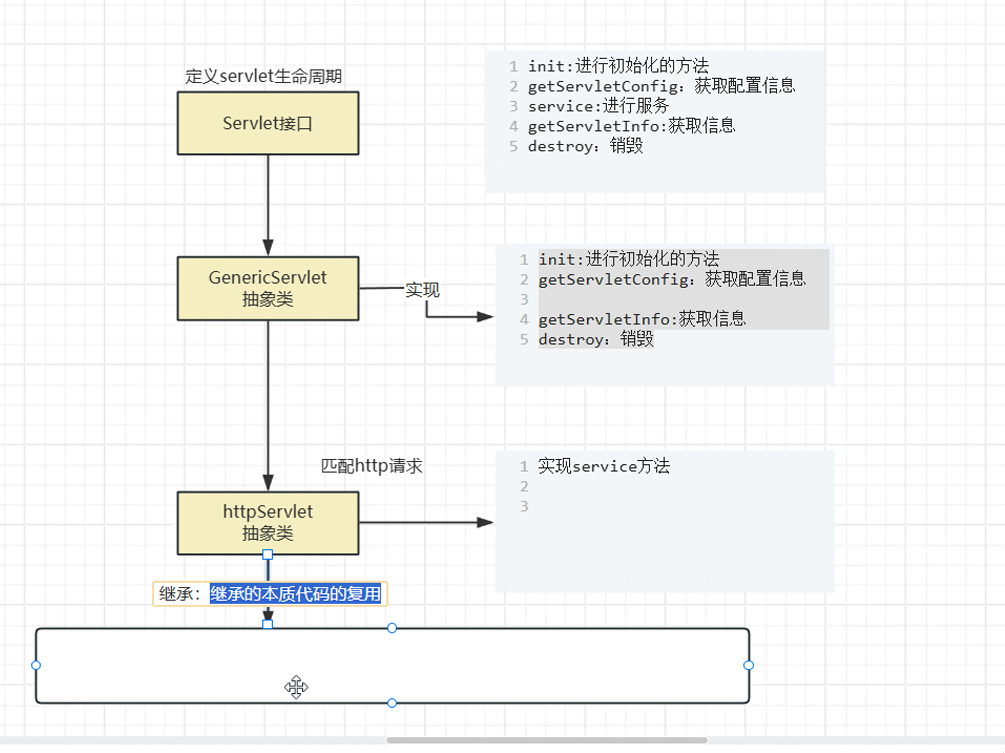Screen dimensions: 1005x753
Task: Click 'init:进行初始化的方法' in the top code block
Action: (x=619, y=65)
